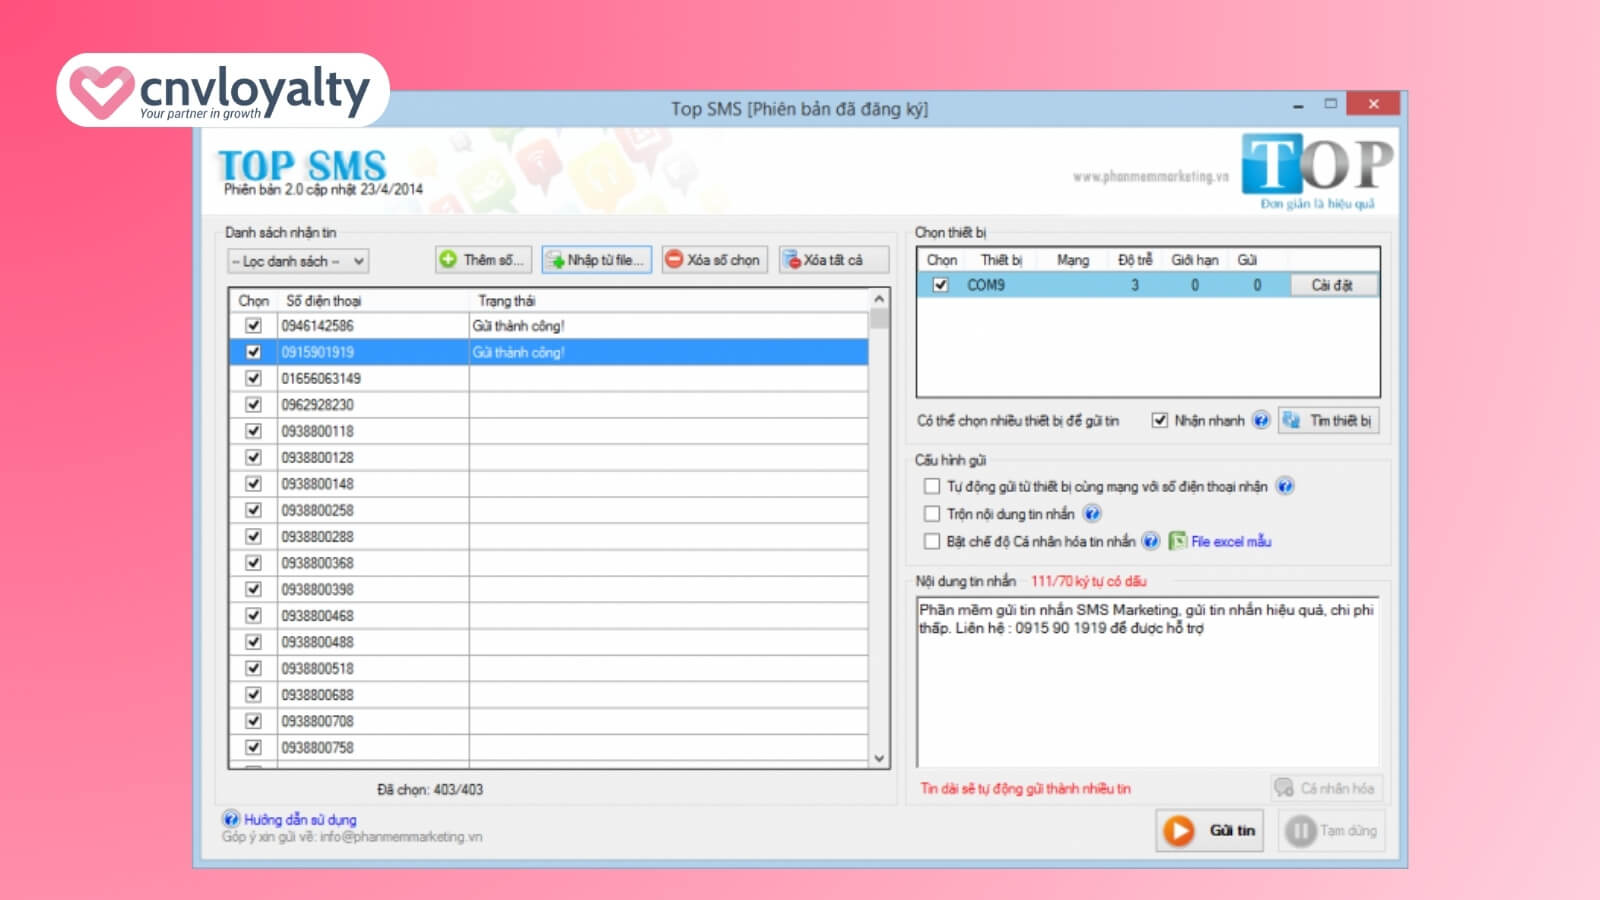The width and height of the screenshot is (1600, 900).
Task: Enable 'Bật chế độ Cá nhân hóa tin nhắn'
Action: 932,542
